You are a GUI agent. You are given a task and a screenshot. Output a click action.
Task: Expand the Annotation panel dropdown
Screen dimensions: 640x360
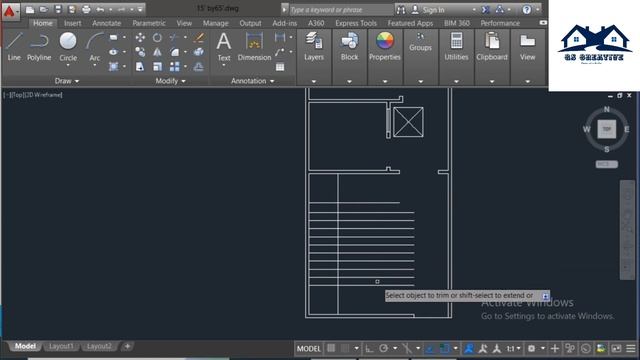pos(253,81)
